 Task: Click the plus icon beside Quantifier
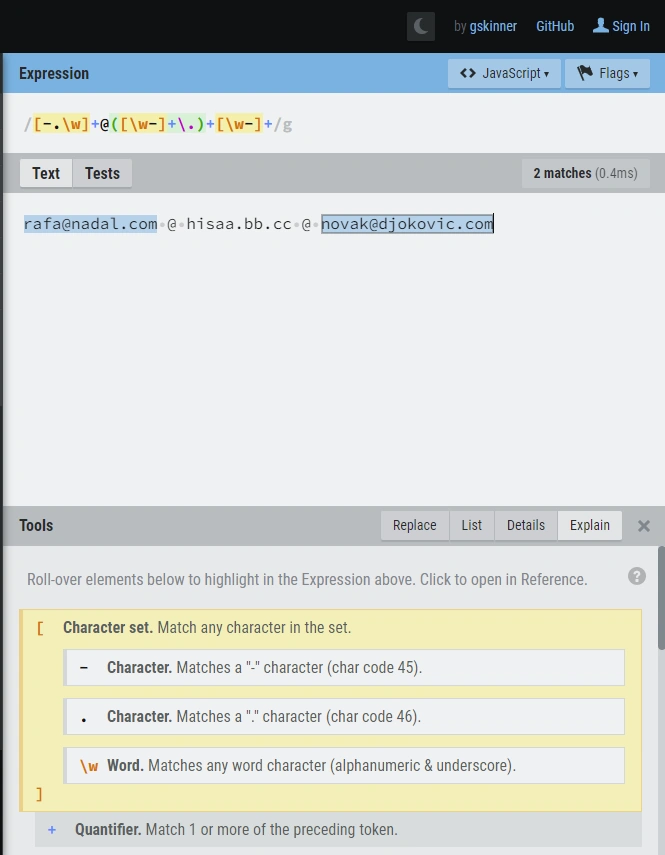[x=52, y=829]
